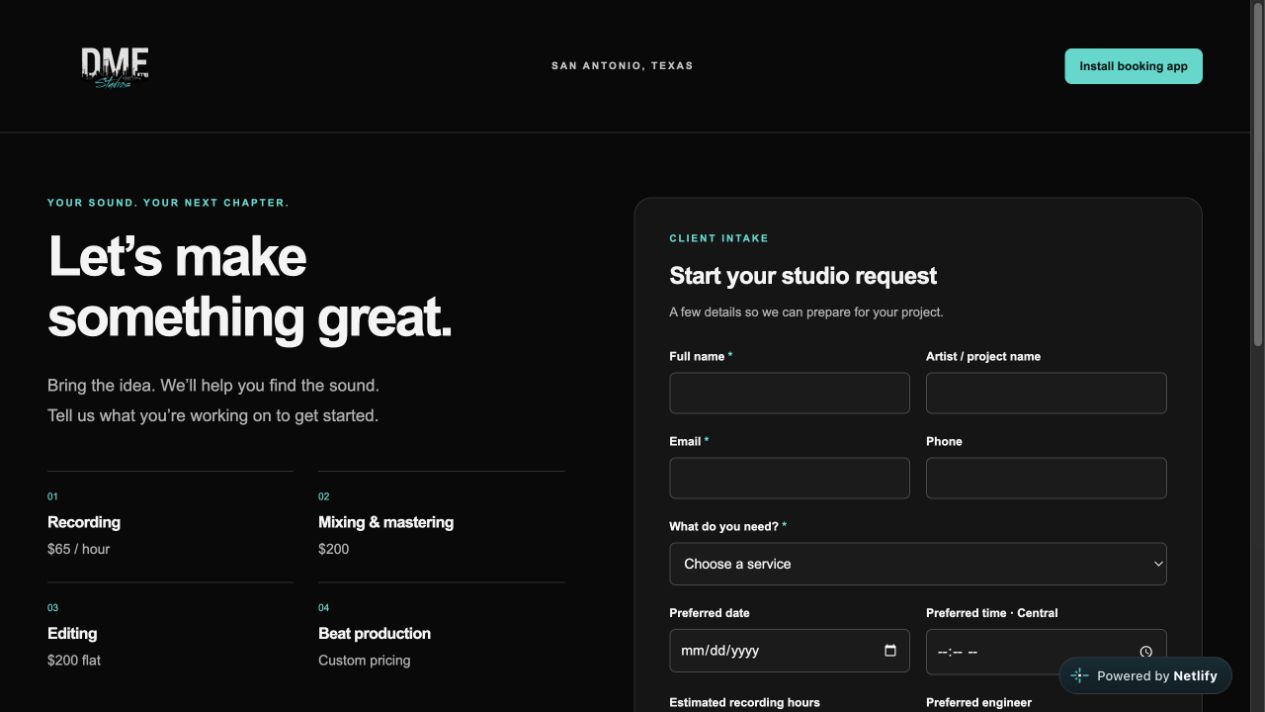Click into the Phone input field
The image size is (1265, 712).
pyautogui.click(x=1046, y=478)
